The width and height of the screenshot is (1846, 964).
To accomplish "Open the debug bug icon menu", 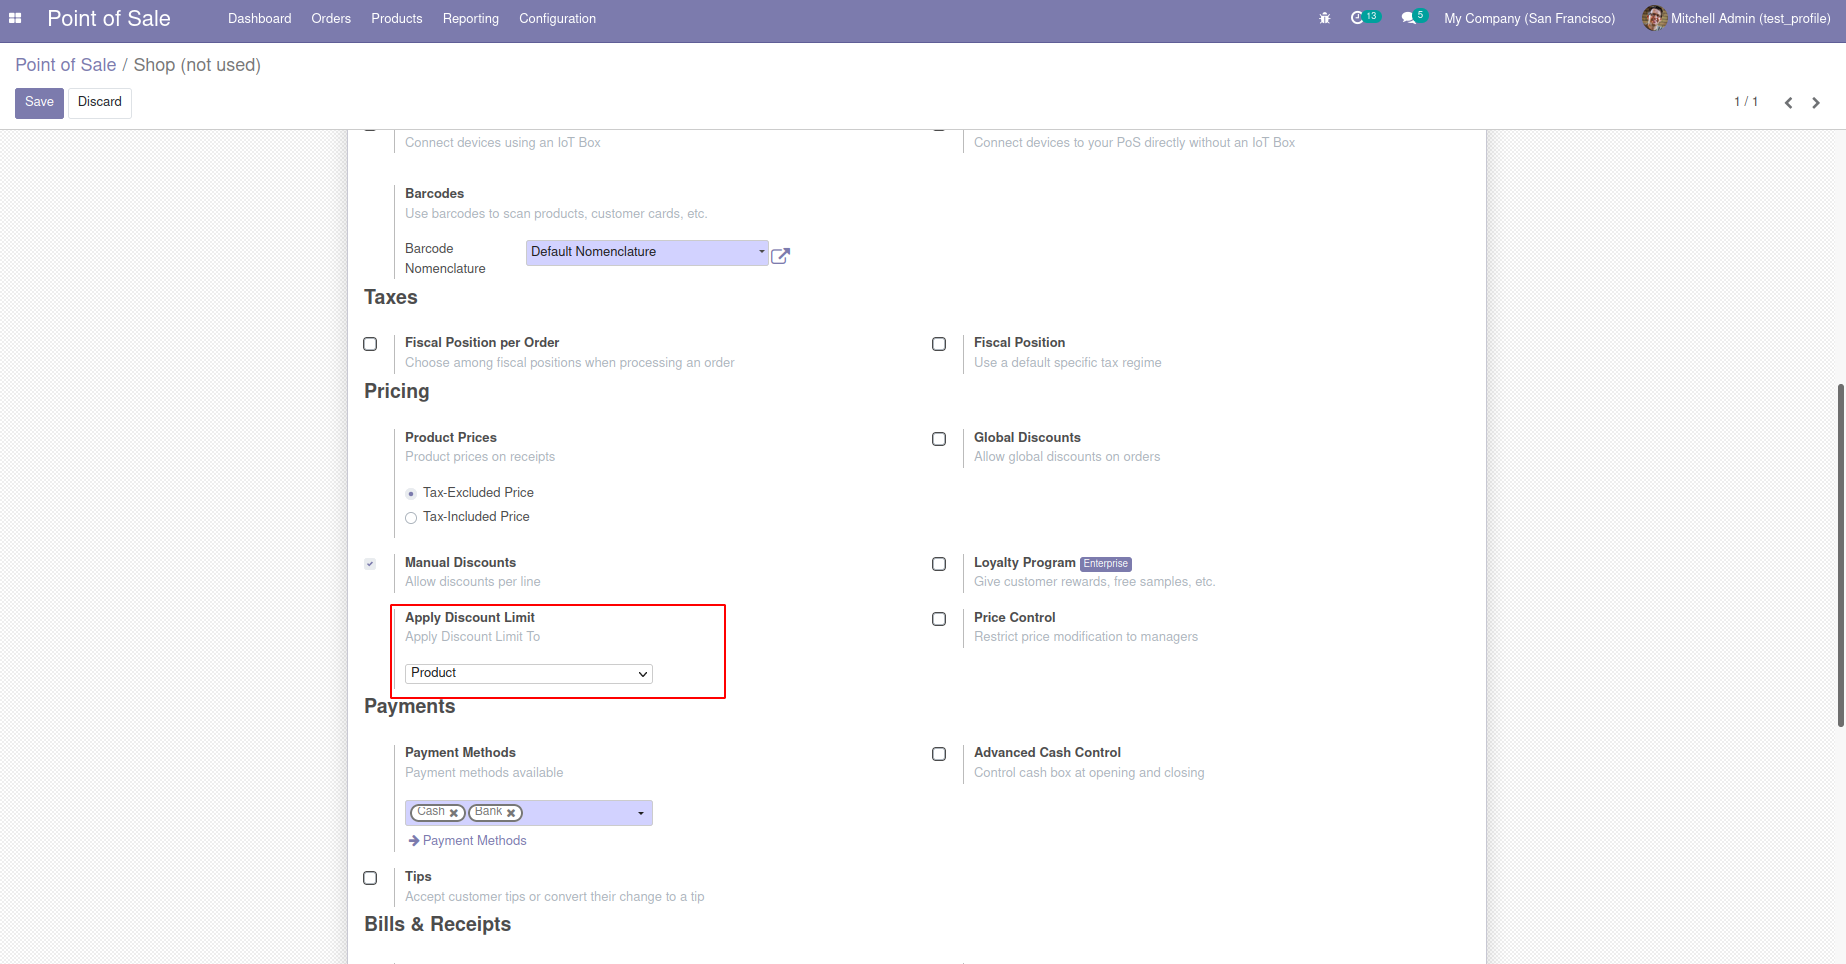I will 1325,18.
